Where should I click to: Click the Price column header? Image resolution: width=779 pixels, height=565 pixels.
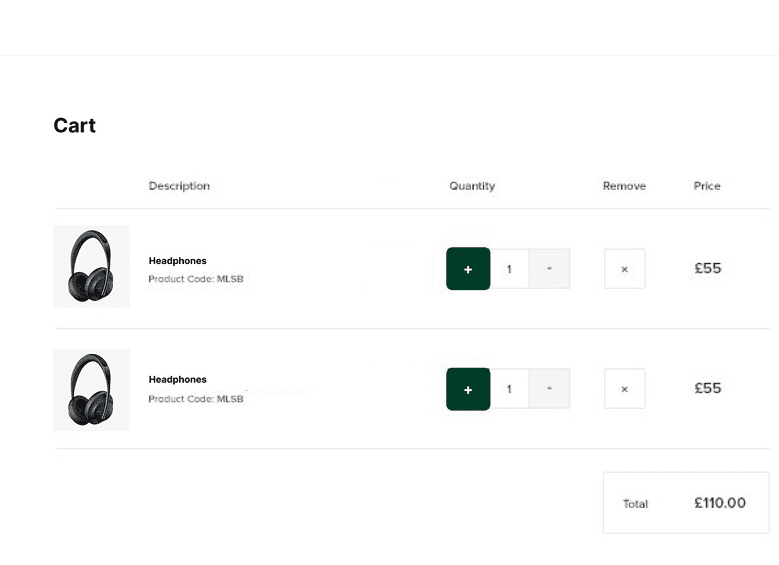coord(707,186)
